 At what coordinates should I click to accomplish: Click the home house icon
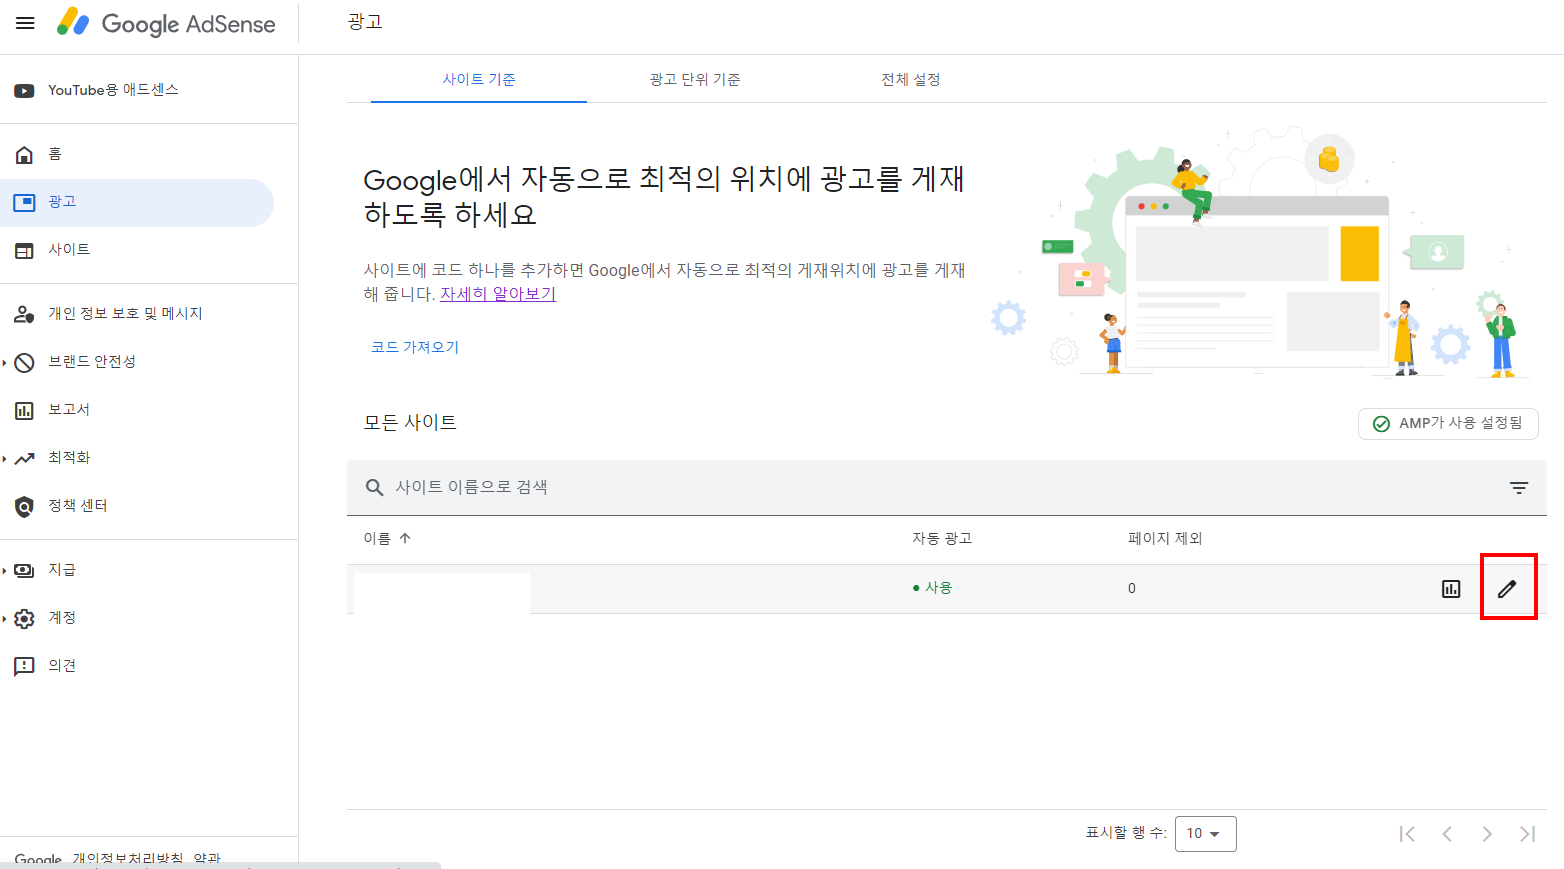coord(24,154)
